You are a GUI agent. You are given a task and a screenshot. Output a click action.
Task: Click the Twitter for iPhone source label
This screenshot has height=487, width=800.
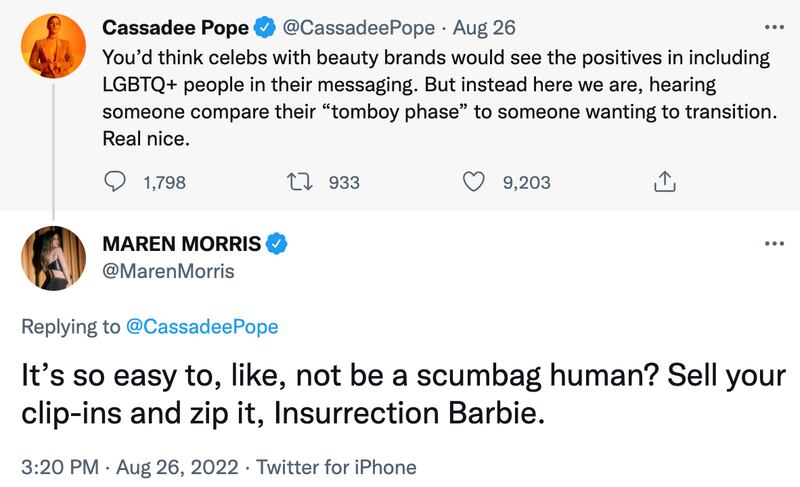[x=342, y=466]
